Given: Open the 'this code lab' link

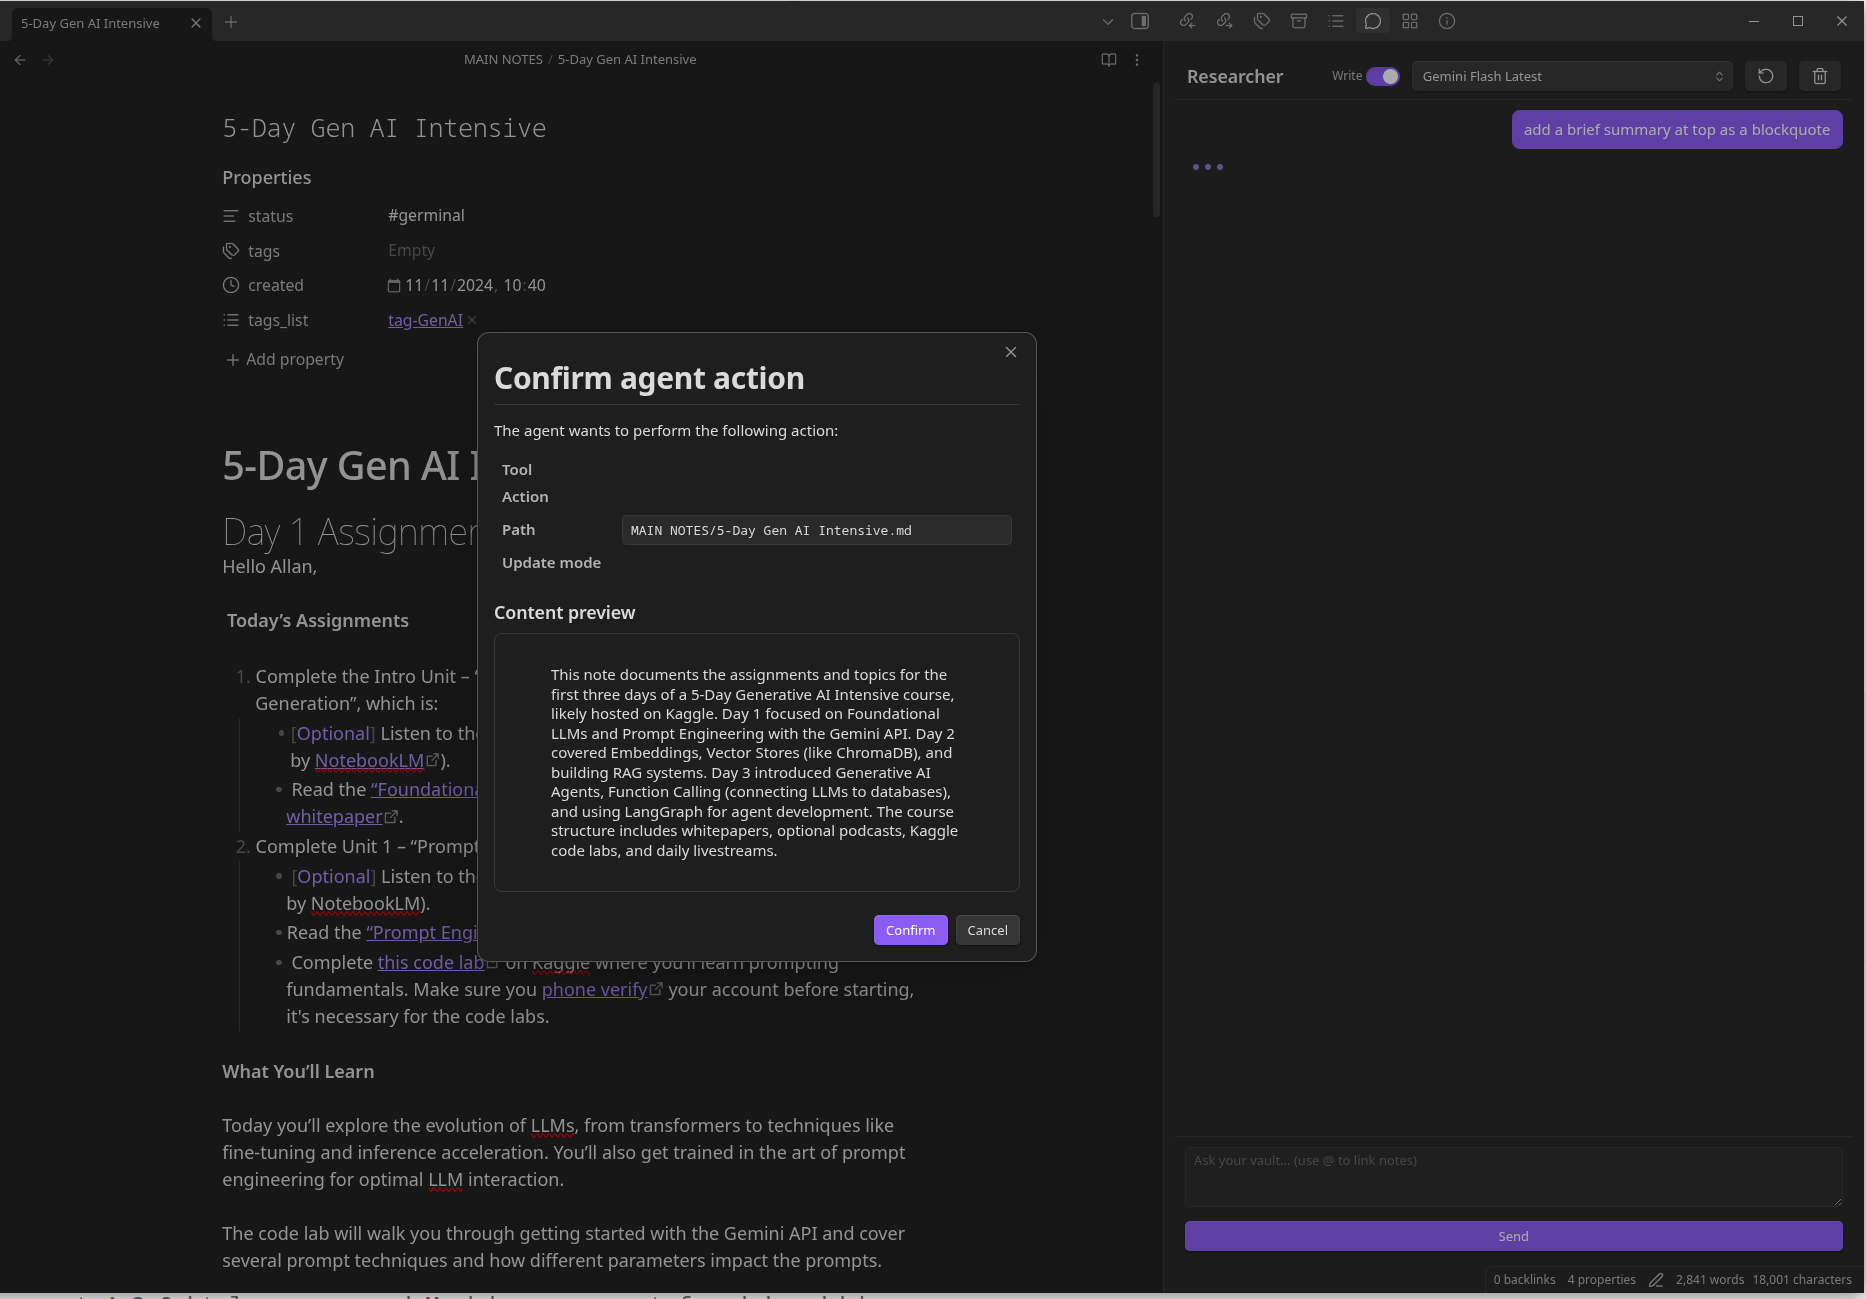Looking at the screenshot, I should [431, 962].
